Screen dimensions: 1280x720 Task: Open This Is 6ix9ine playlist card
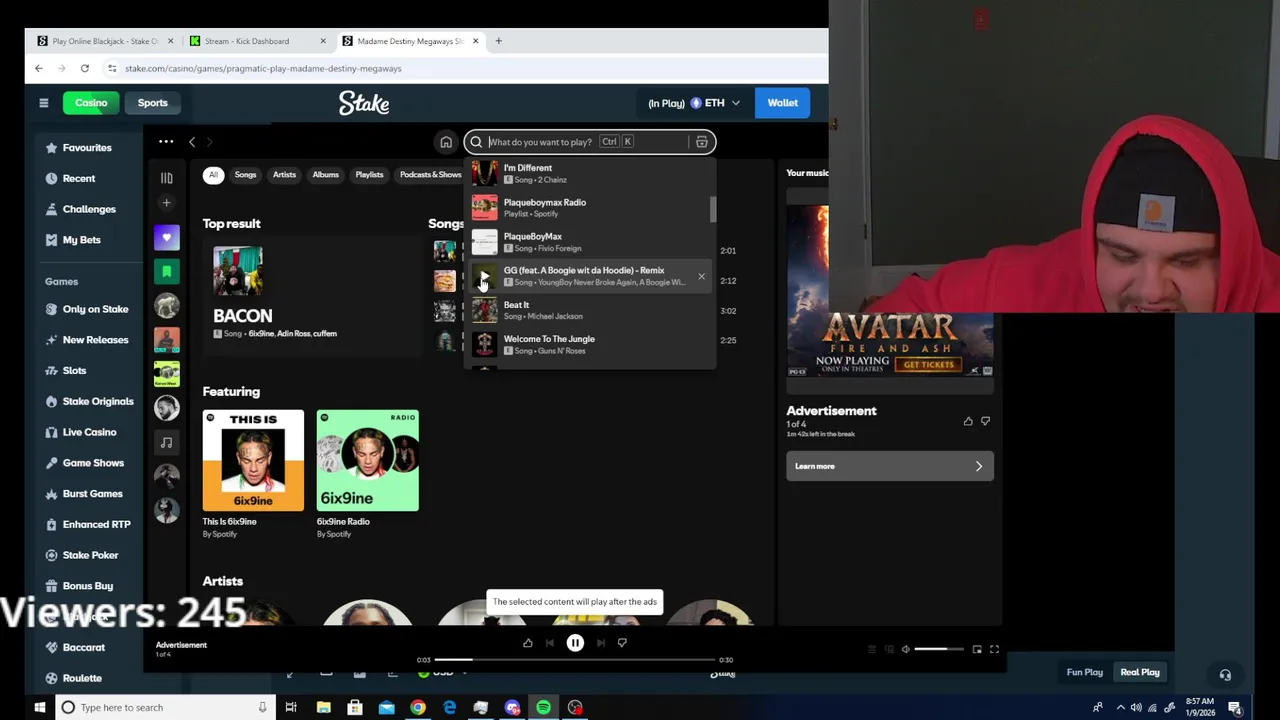[253, 474]
